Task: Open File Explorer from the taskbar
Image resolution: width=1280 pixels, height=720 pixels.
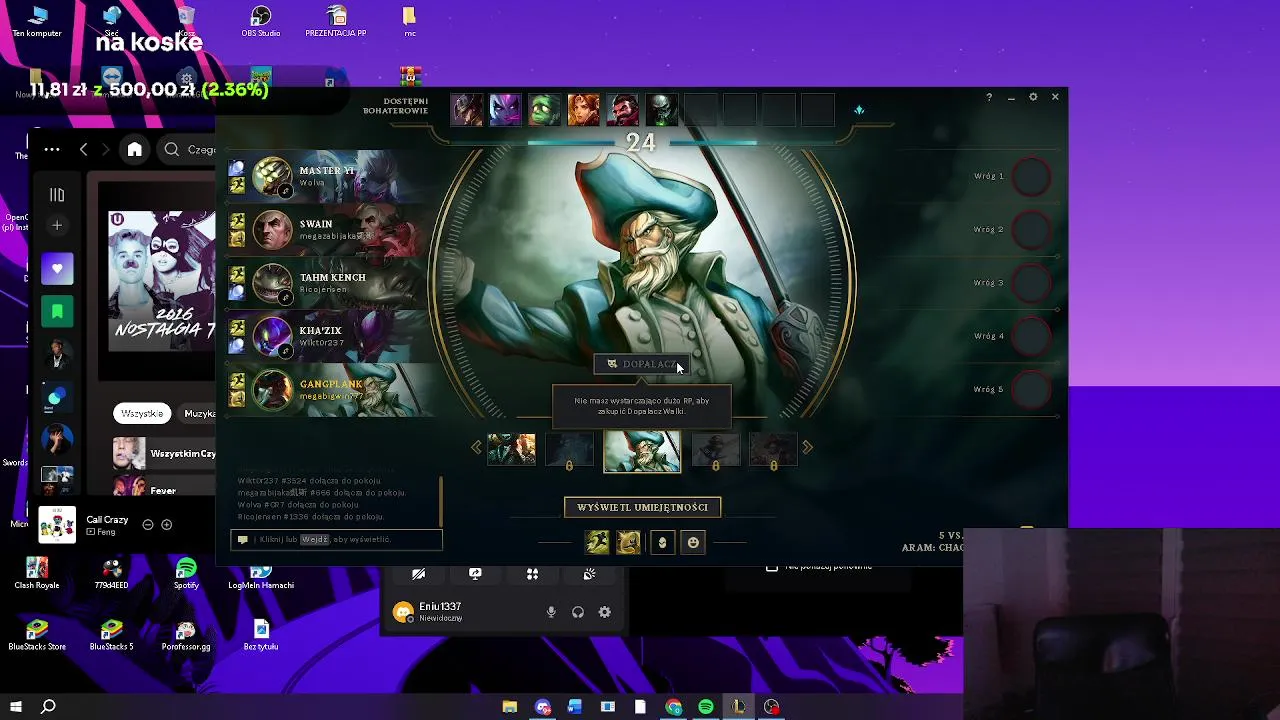Action: coord(510,707)
